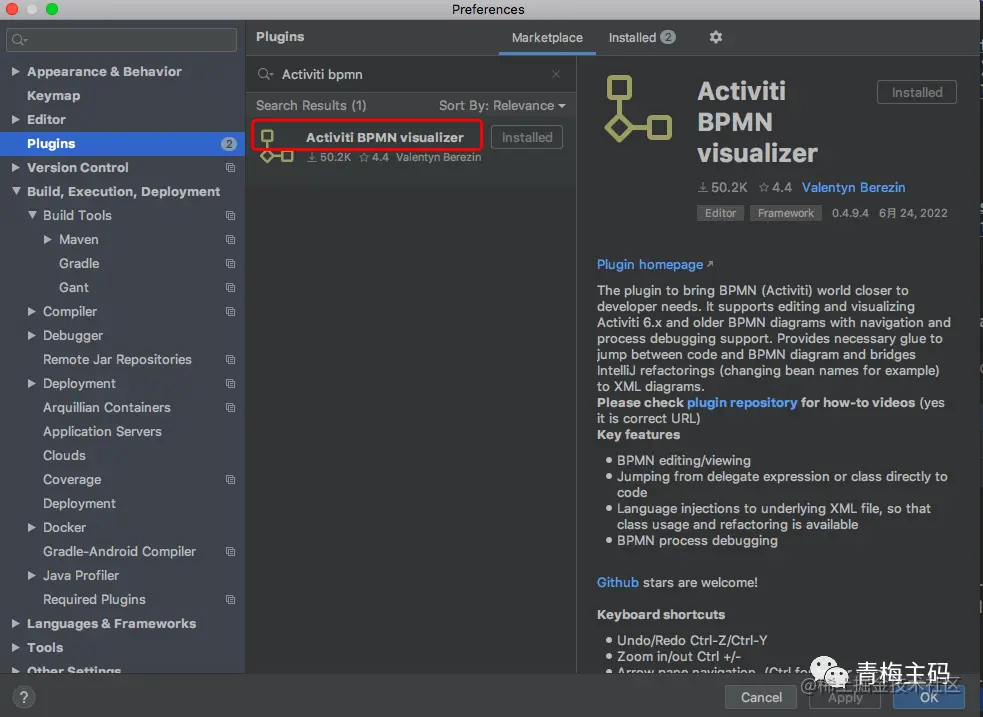This screenshot has height=717, width=983.
Task: Open the plugin repository link
Action: (742, 402)
